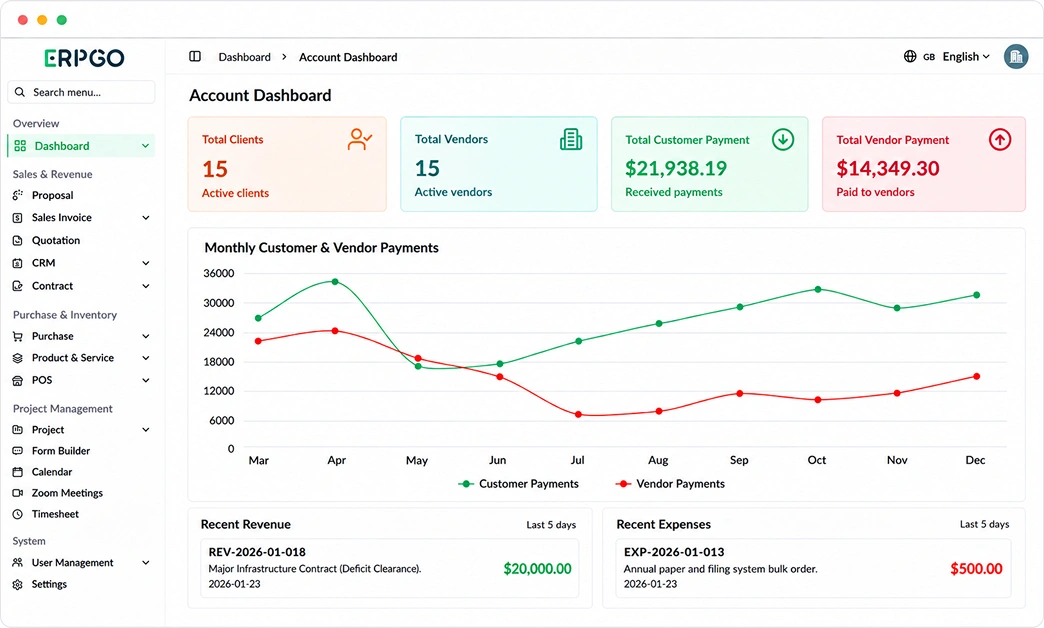The width and height of the screenshot is (1044, 628).
Task: Click the globe language icon
Action: [x=910, y=57]
